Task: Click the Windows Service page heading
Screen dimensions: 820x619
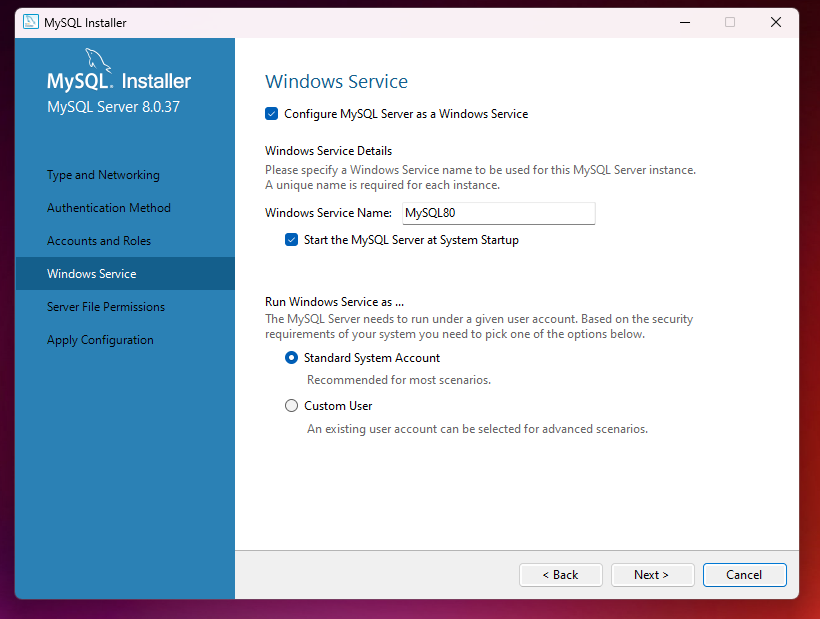Action: (x=336, y=82)
